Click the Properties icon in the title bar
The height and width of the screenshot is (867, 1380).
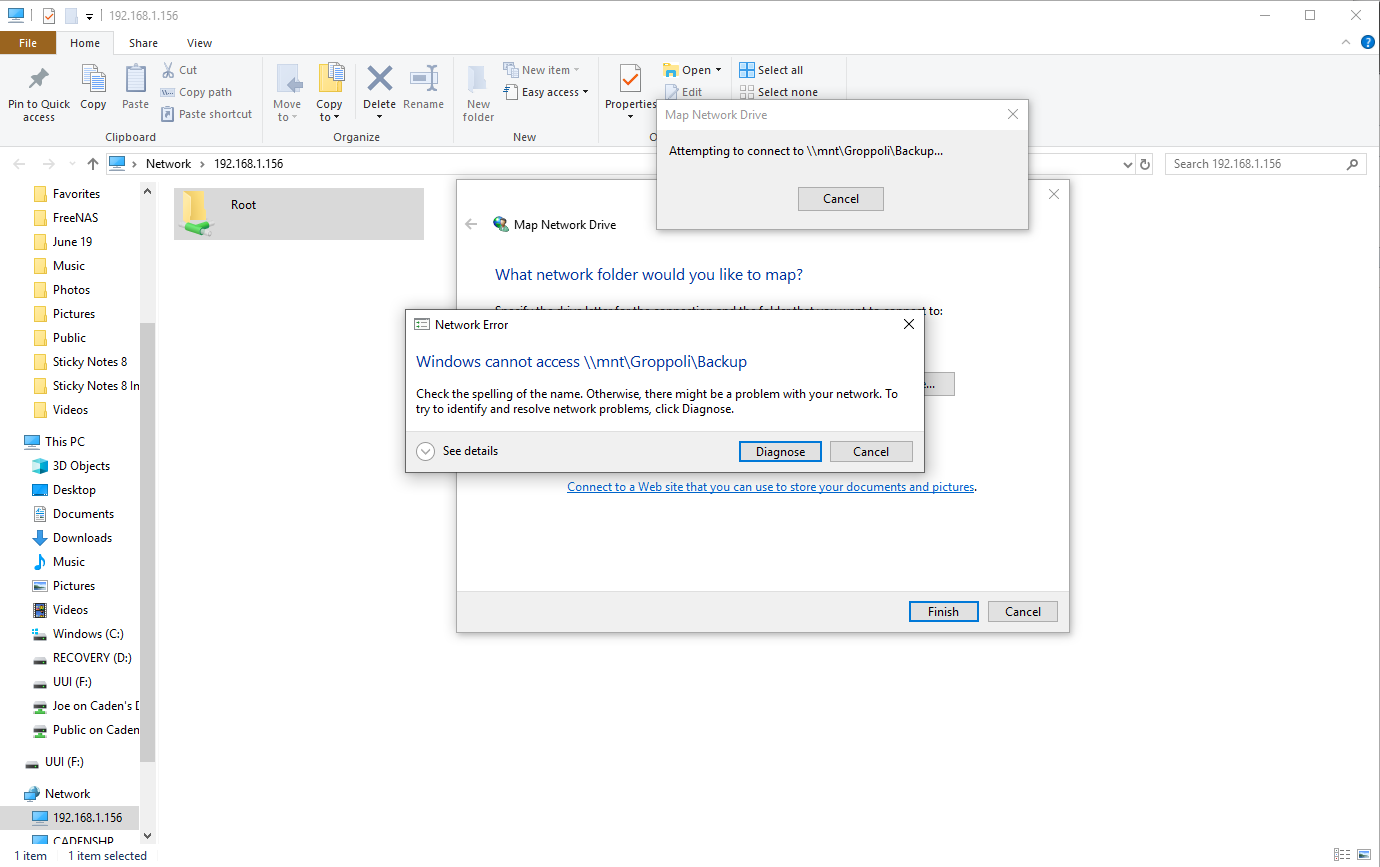click(49, 16)
